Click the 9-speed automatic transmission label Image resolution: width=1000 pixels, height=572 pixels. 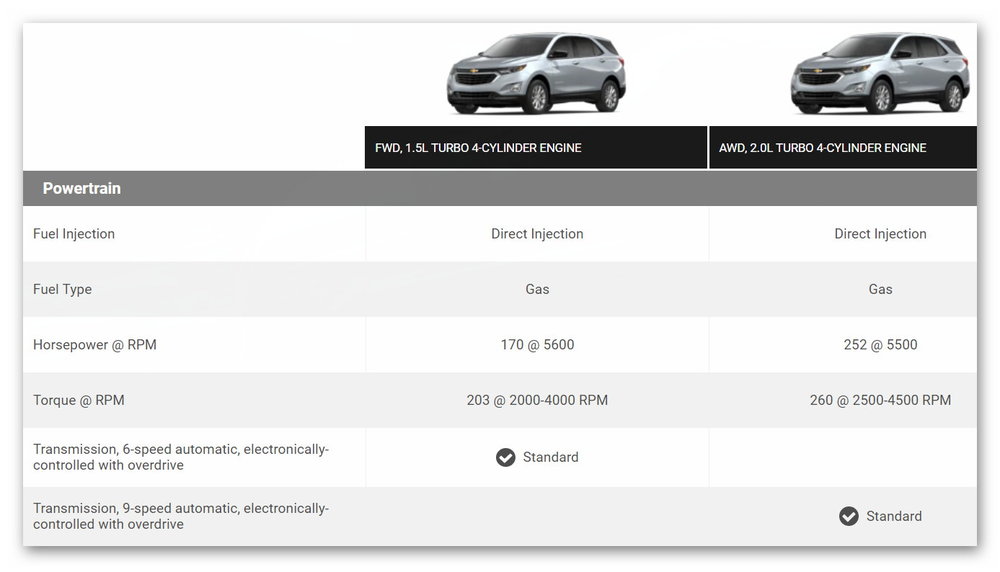coord(181,516)
